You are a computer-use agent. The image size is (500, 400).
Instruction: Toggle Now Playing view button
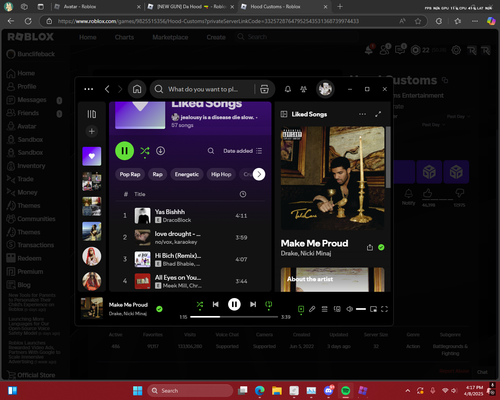tap(301, 309)
